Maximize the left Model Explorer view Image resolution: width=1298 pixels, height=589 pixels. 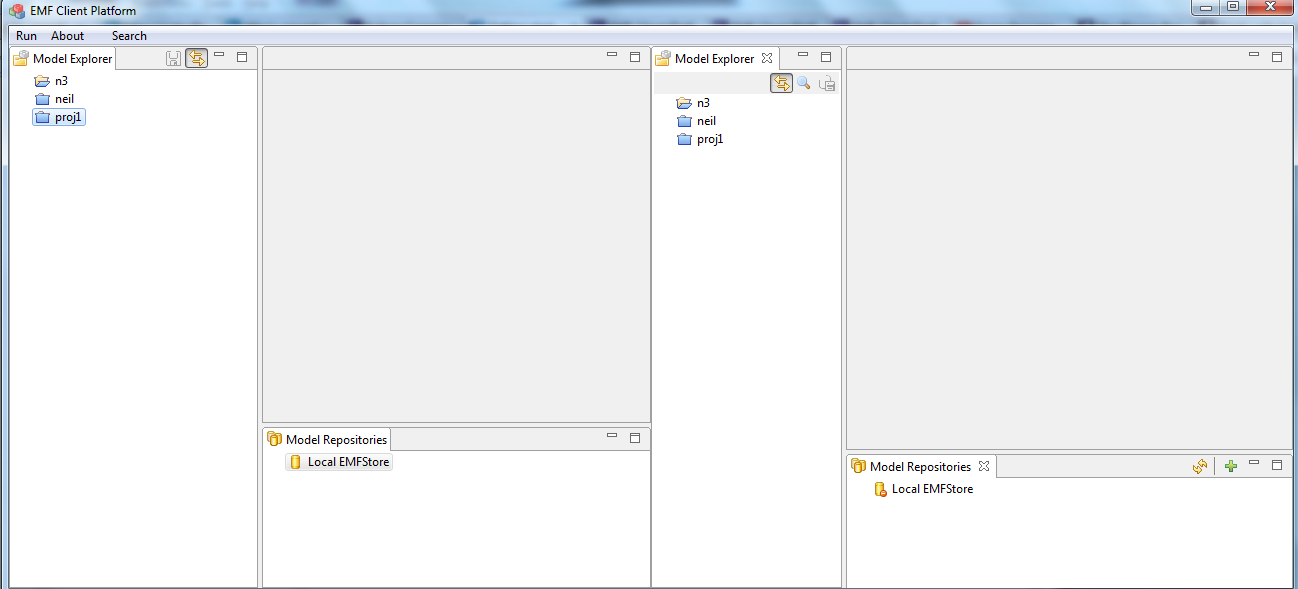242,57
